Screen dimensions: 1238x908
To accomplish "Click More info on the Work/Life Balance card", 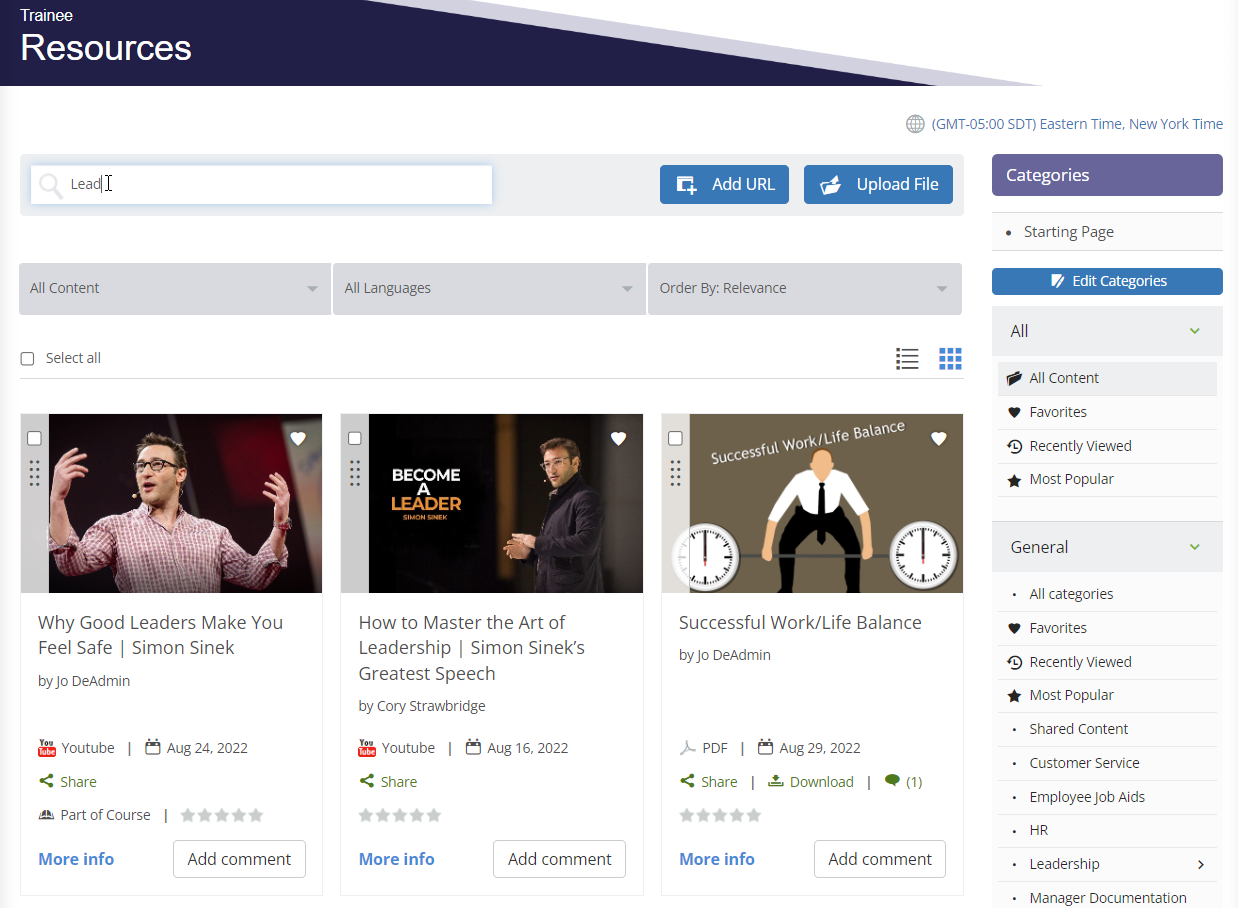I will 716,858.
